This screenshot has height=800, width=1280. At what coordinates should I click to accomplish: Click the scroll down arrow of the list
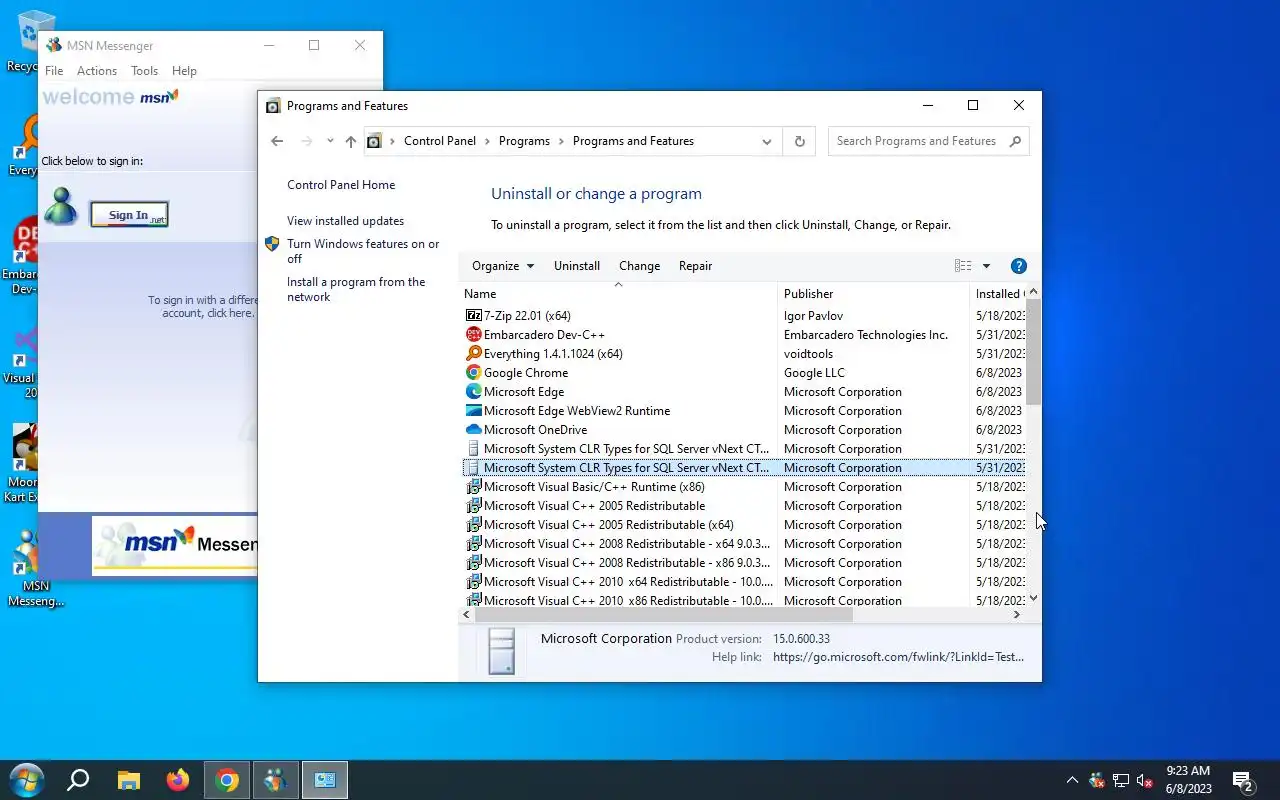(1034, 598)
